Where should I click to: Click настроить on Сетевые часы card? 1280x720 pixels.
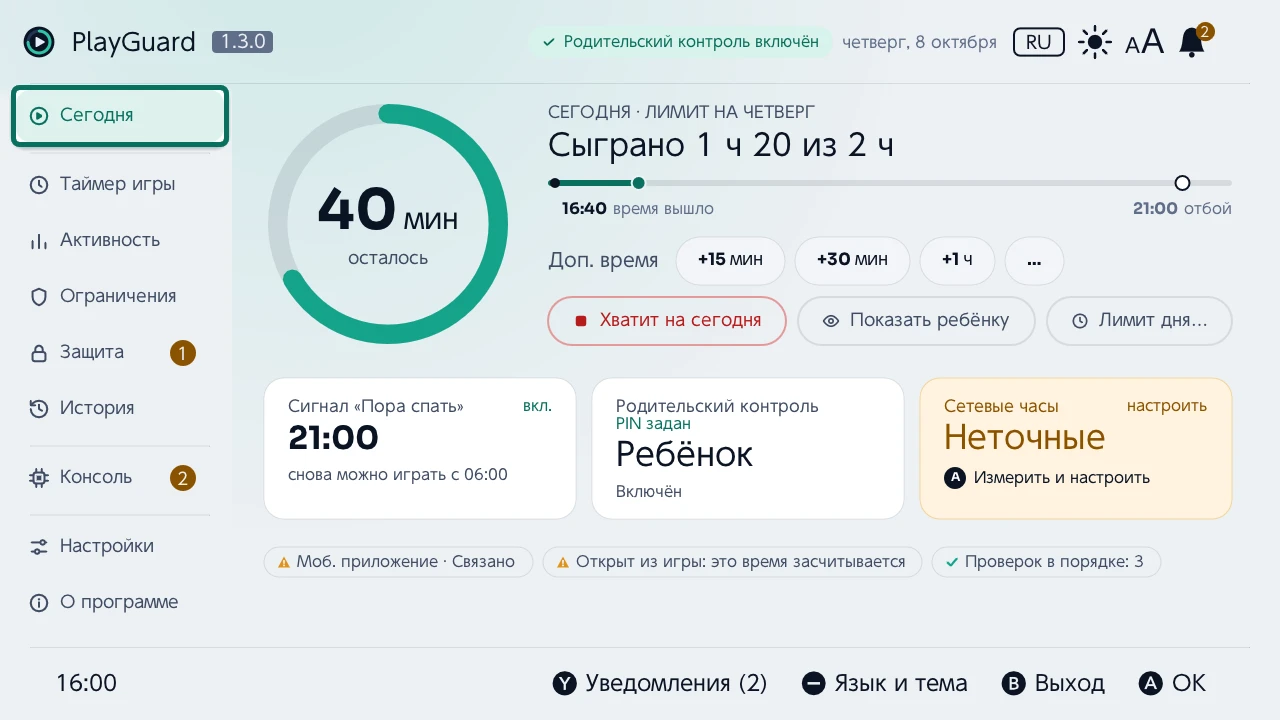click(1166, 406)
